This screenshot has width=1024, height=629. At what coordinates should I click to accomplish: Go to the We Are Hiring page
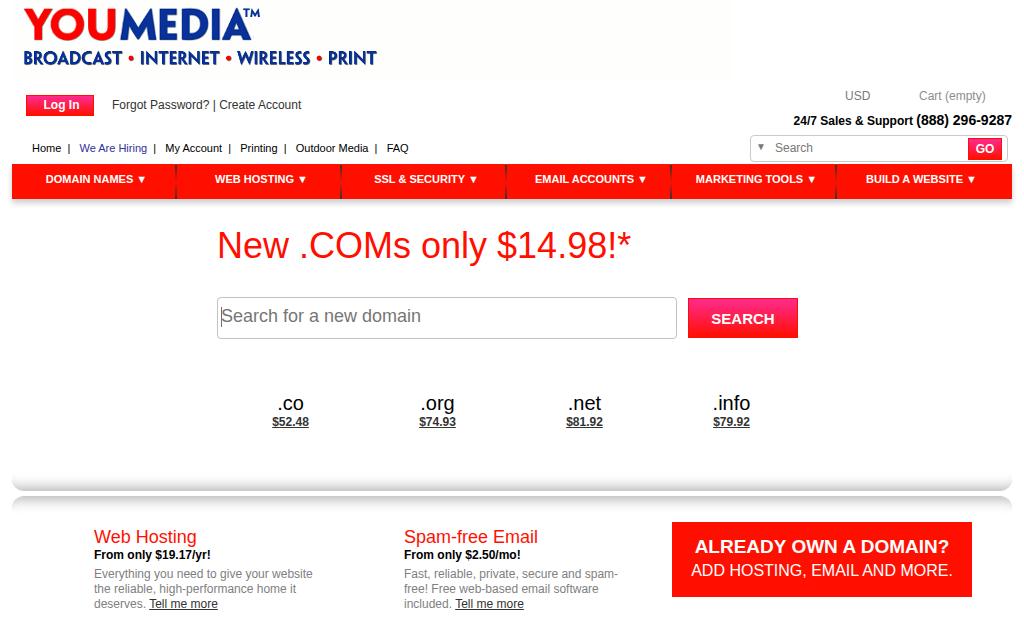click(113, 148)
